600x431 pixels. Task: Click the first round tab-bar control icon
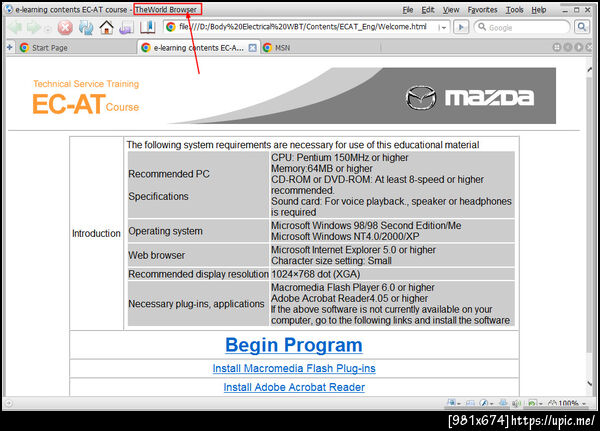557,47
